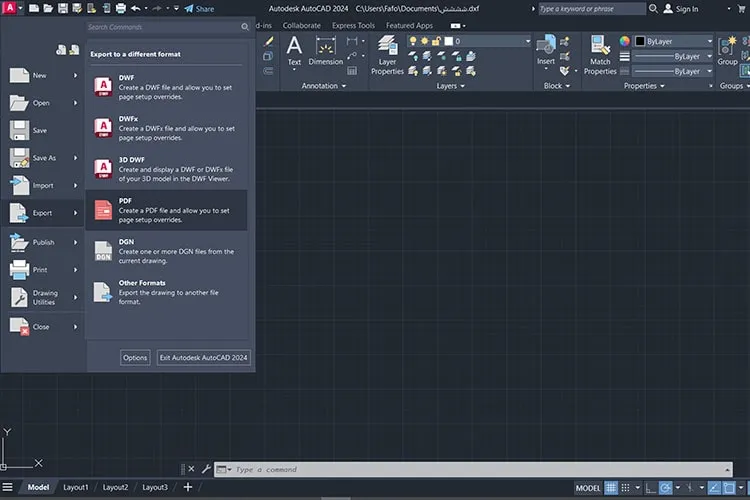Viewport: 750px width, 500px height.
Task: Toggle snap mode in status bar
Action: [x=625, y=488]
